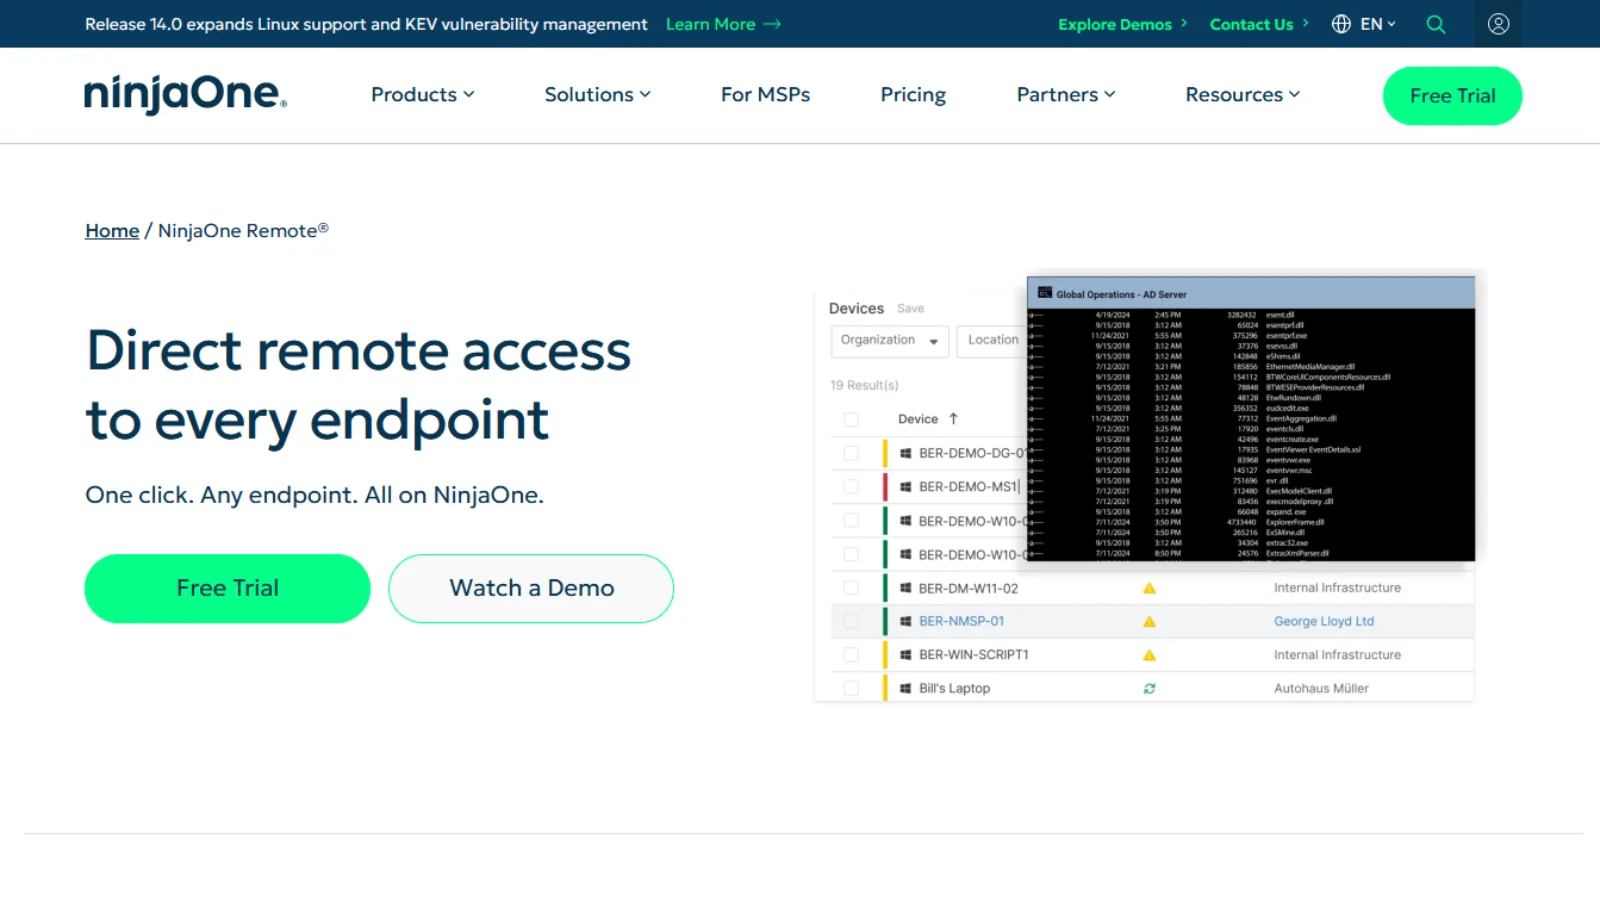1600x900 pixels.
Task: Click the Device column sort arrow
Action: [x=953, y=419]
